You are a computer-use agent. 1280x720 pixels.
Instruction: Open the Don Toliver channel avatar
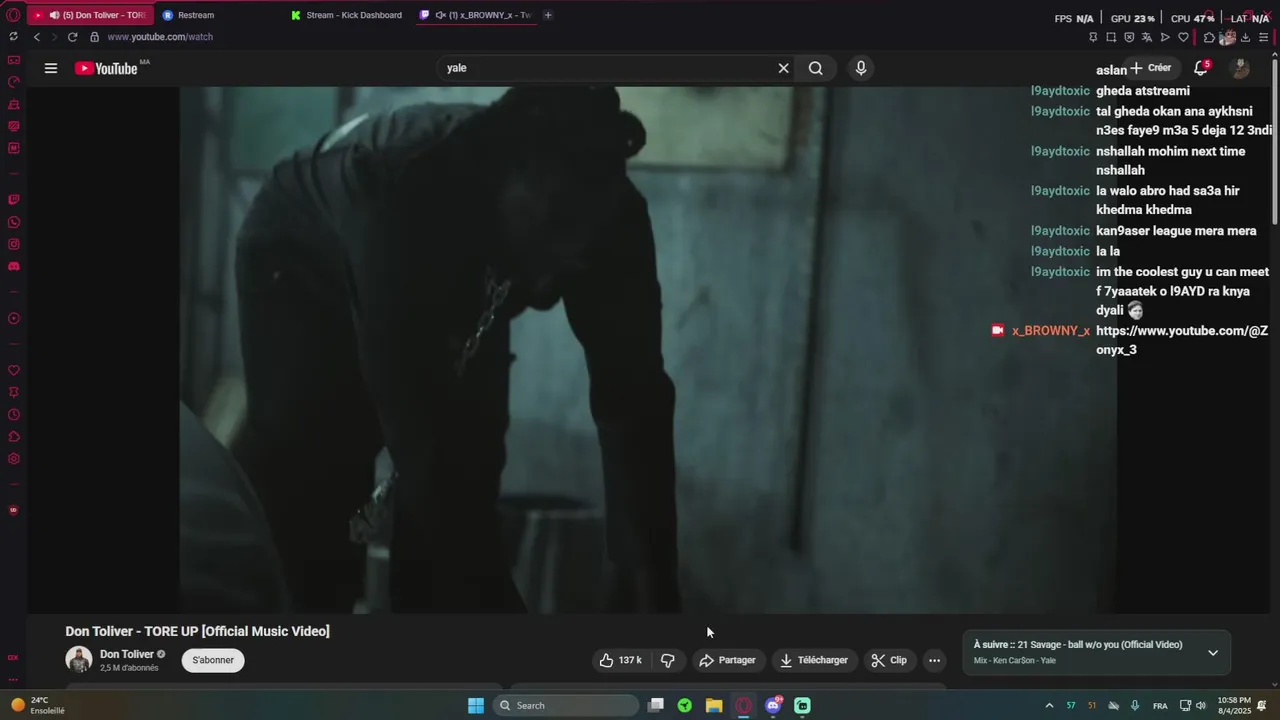[79, 660]
